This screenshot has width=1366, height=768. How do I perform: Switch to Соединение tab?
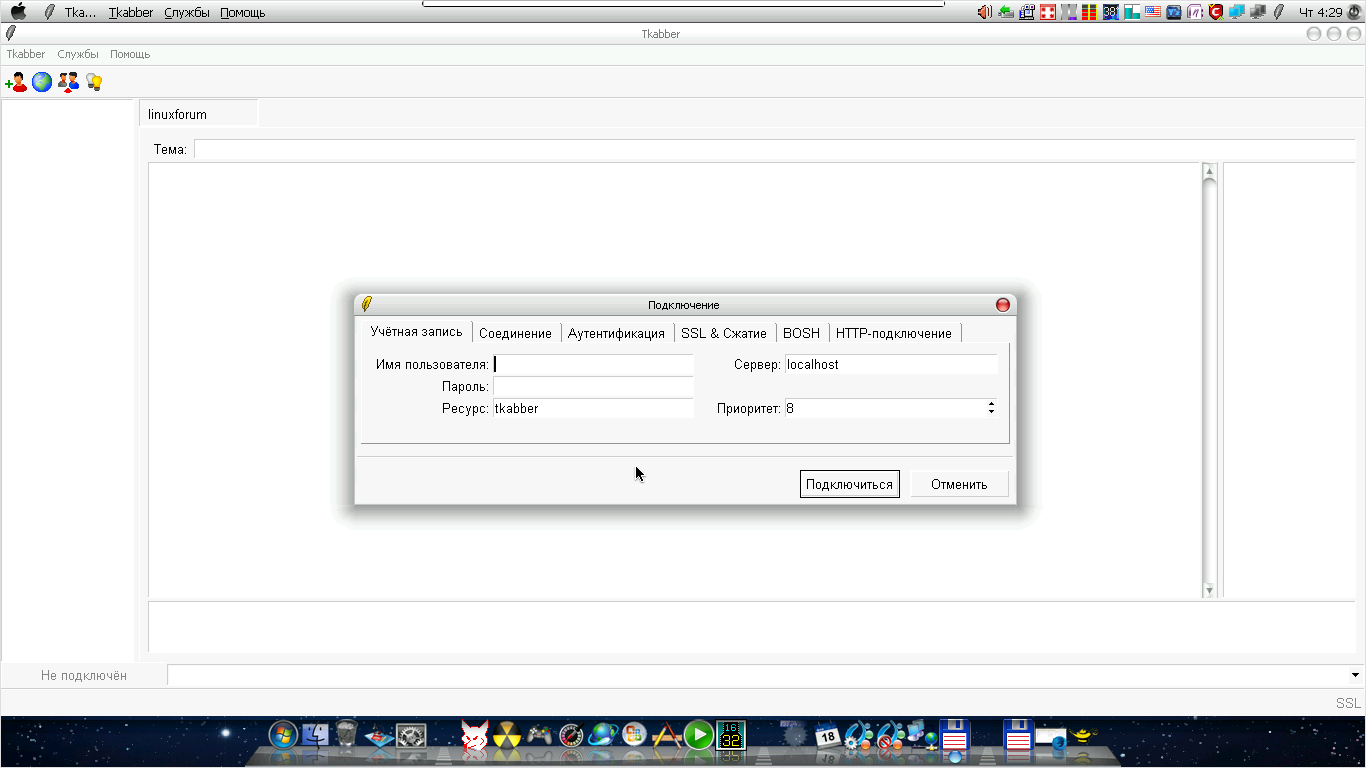coord(515,333)
